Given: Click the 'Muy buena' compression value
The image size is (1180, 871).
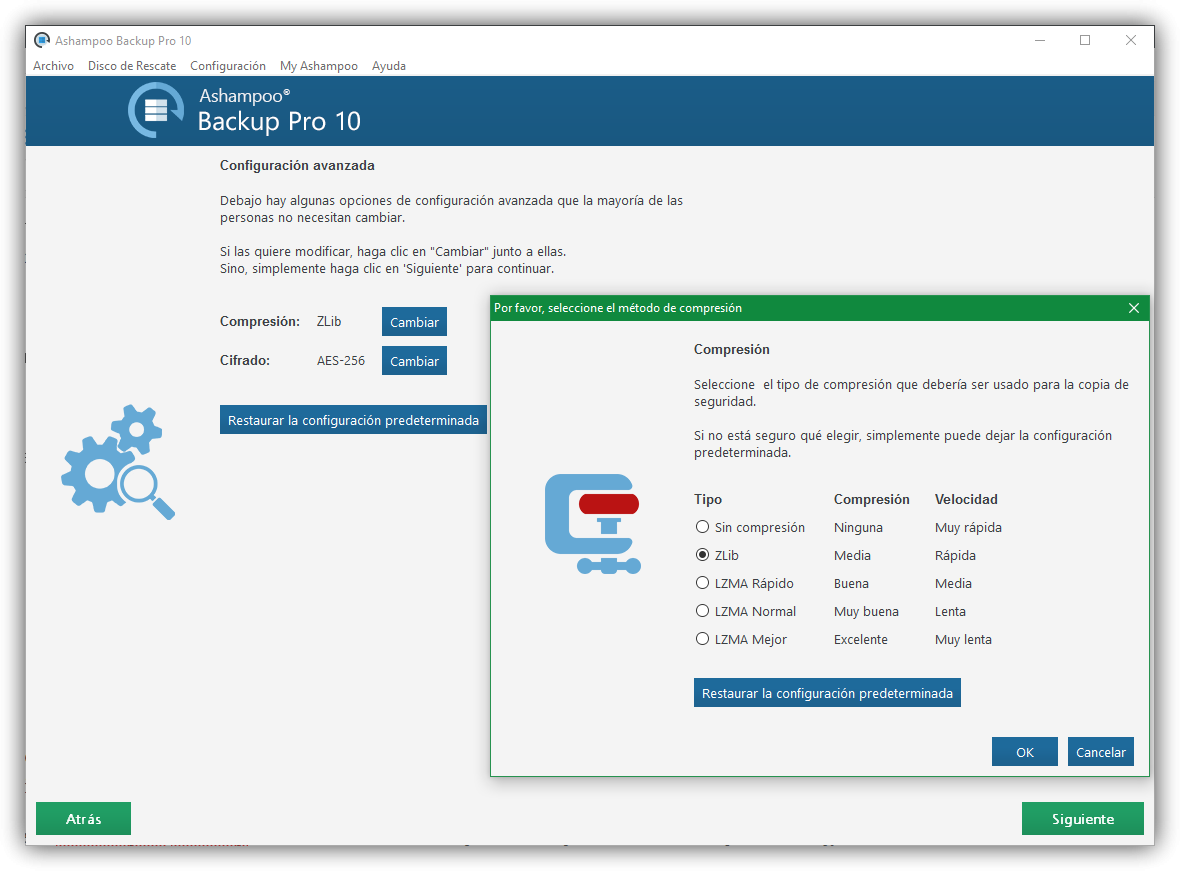Looking at the screenshot, I should click(865, 611).
